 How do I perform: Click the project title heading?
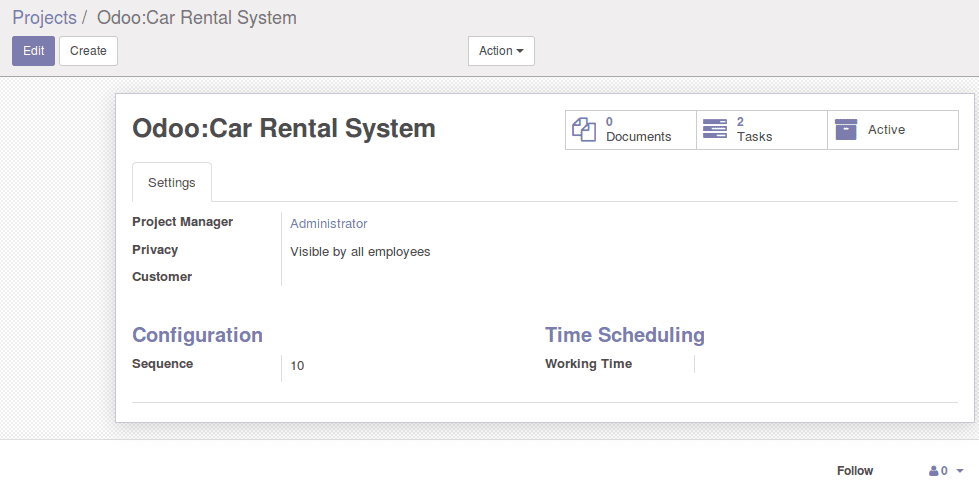pos(283,128)
